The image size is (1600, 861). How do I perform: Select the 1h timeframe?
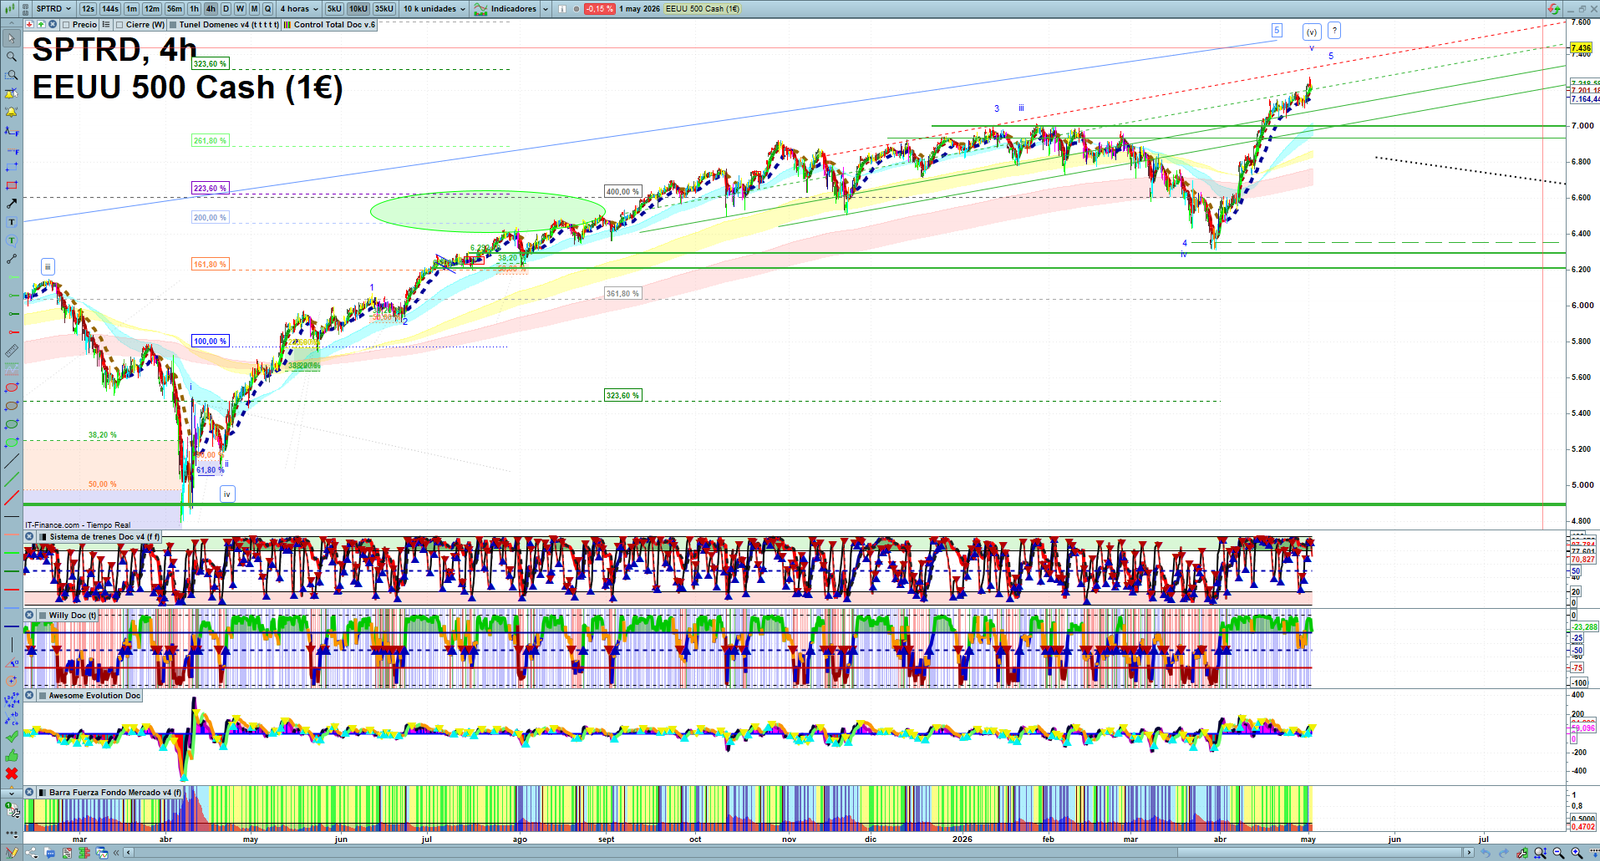[194, 9]
